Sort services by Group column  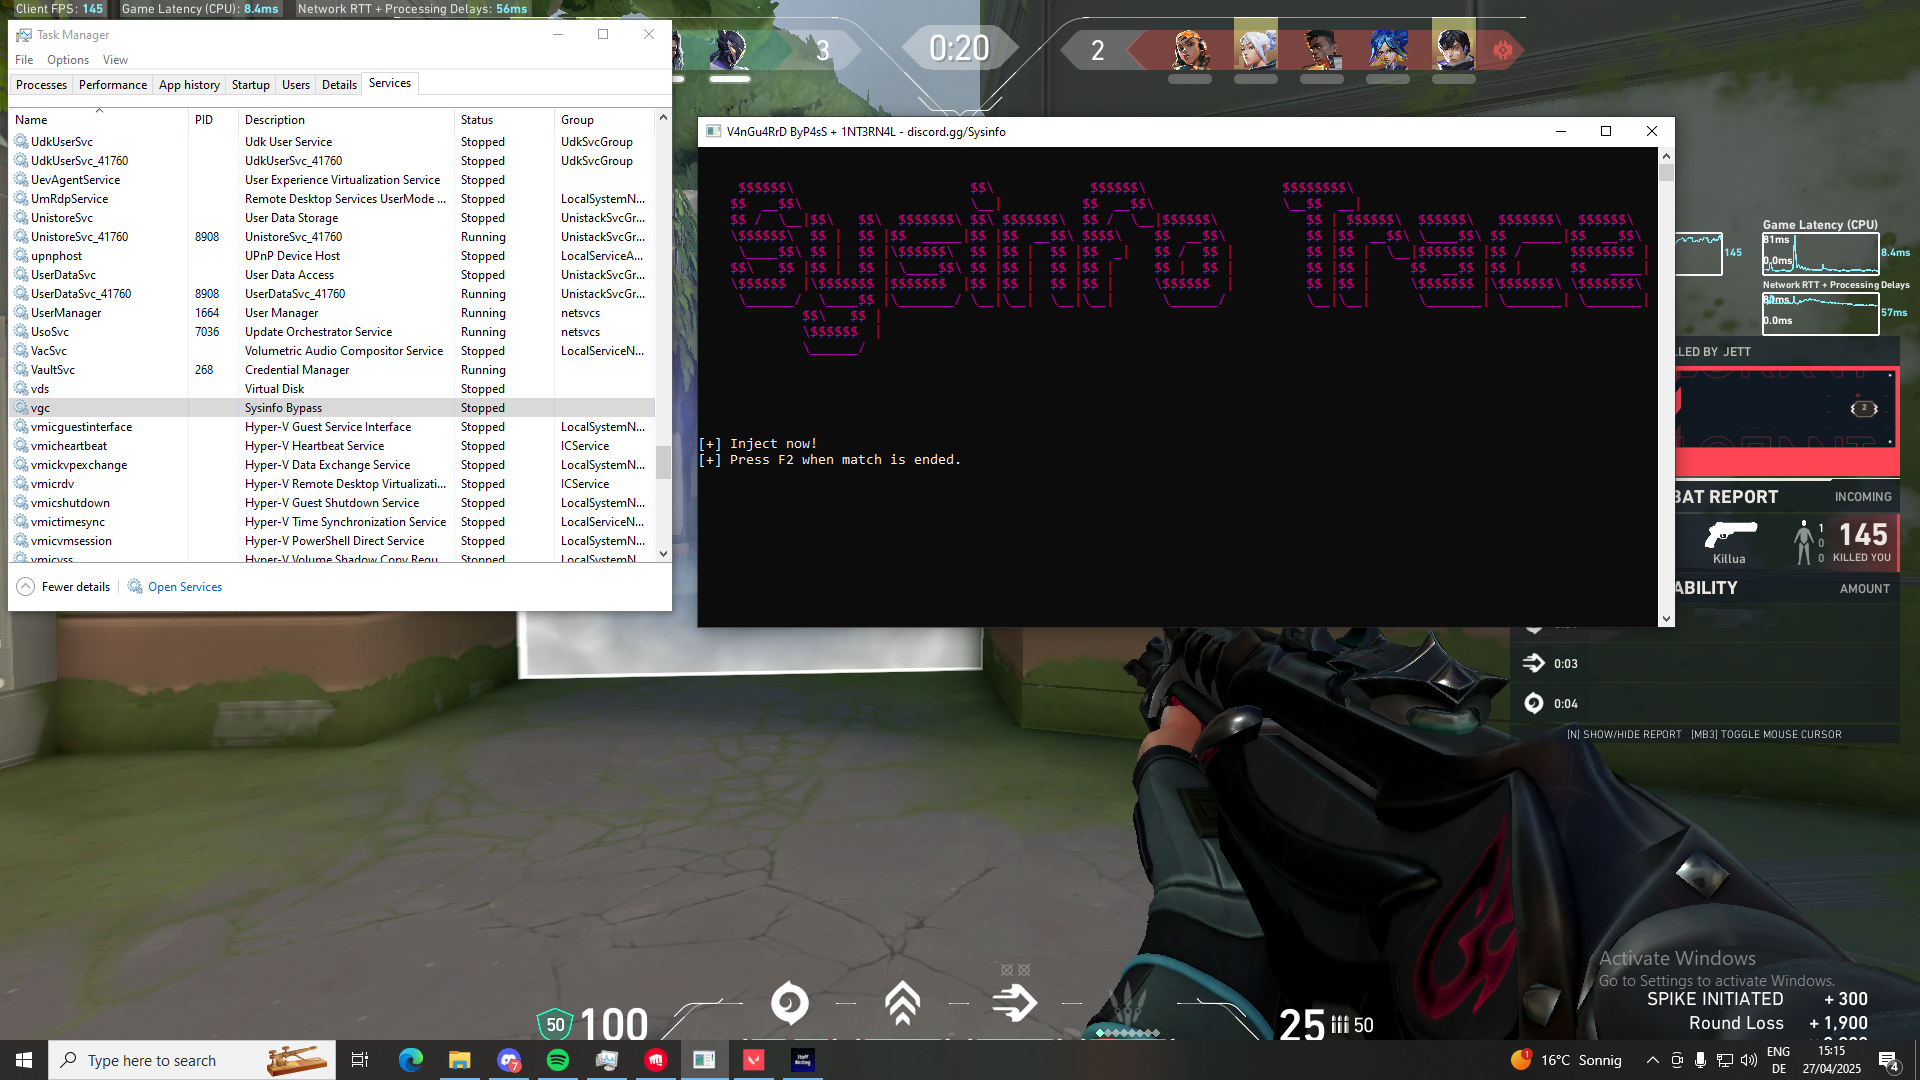pyautogui.click(x=604, y=119)
